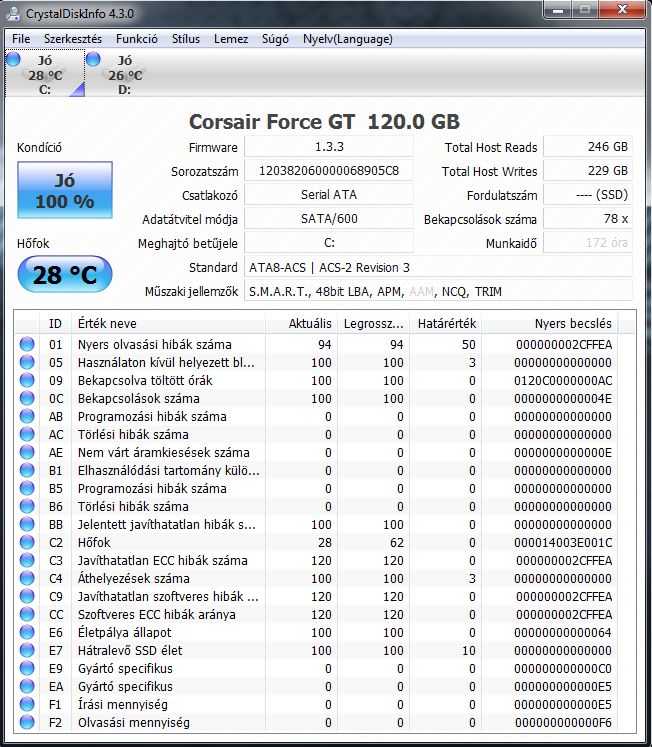Click the status orb of row F2
This screenshot has height=747, width=652.
point(27,722)
